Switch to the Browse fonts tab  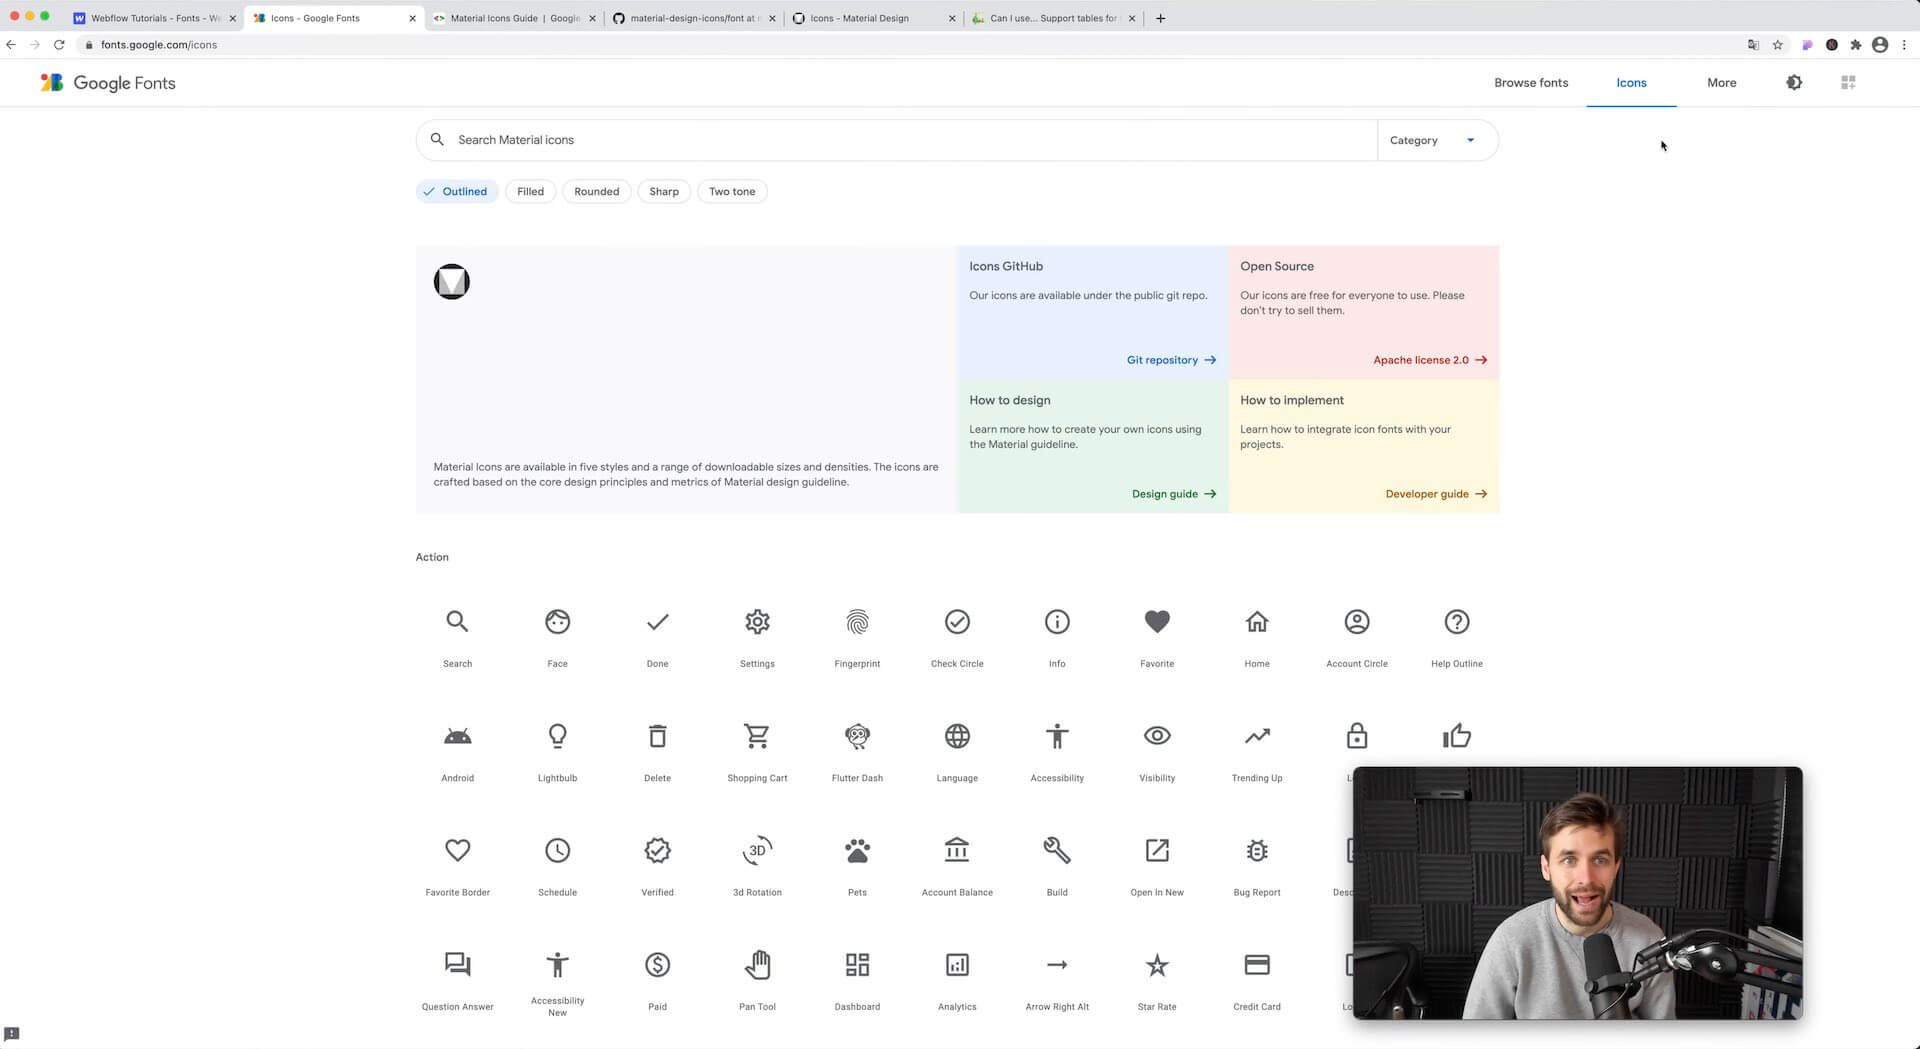[1531, 82]
